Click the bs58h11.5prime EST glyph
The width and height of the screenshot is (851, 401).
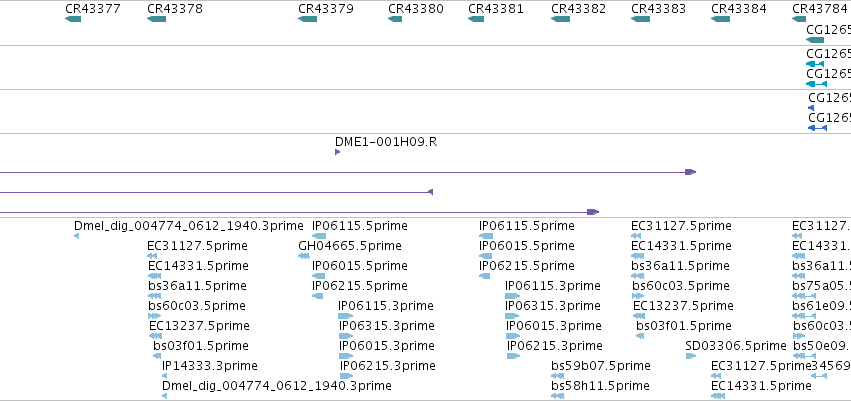pyautogui.click(x=557, y=396)
